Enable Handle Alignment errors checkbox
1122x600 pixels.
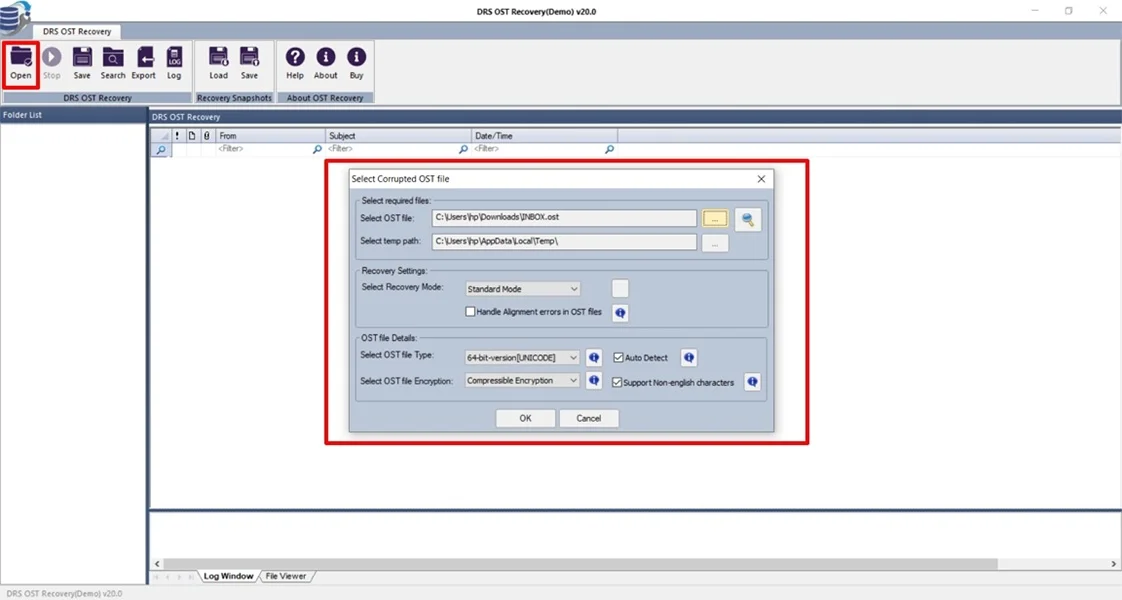(x=470, y=312)
